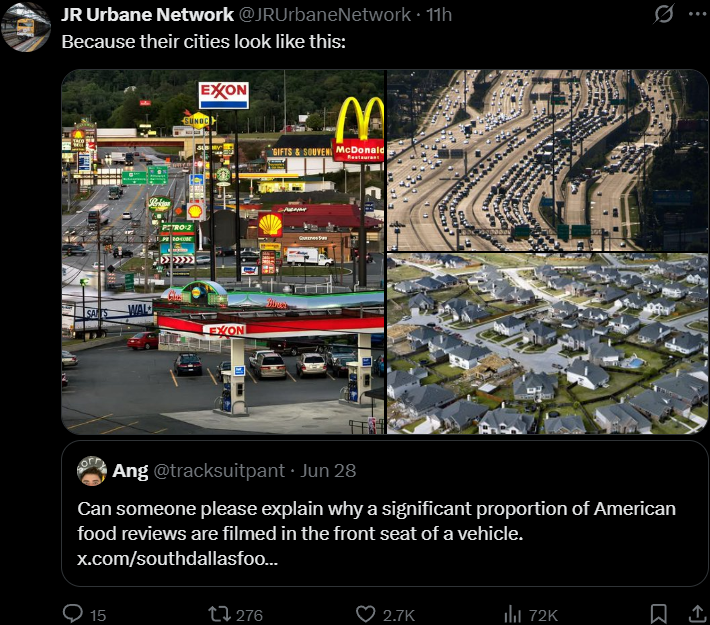710x625 pixels.
Task: Open the x.com/southdallasfoo... link
Action: pyautogui.click(x=177, y=558)
